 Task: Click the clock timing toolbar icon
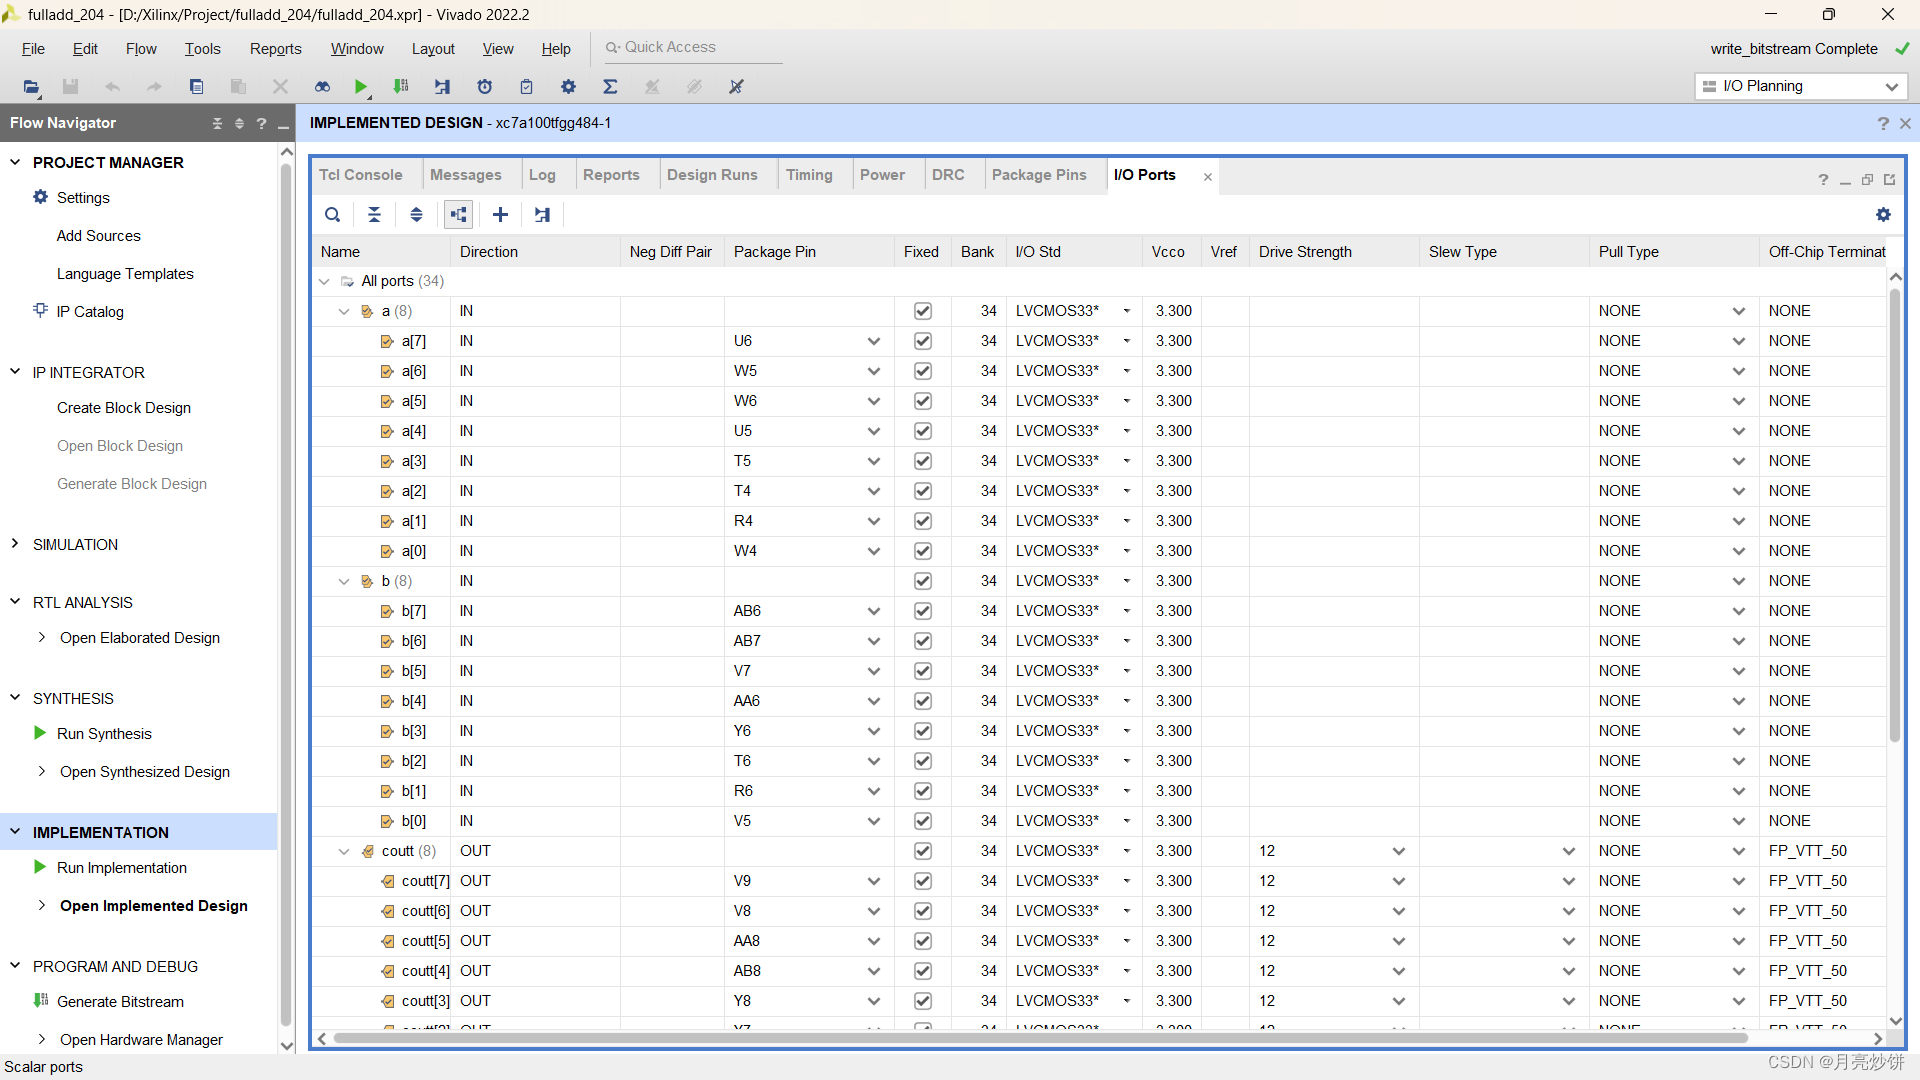pos(485,87)
